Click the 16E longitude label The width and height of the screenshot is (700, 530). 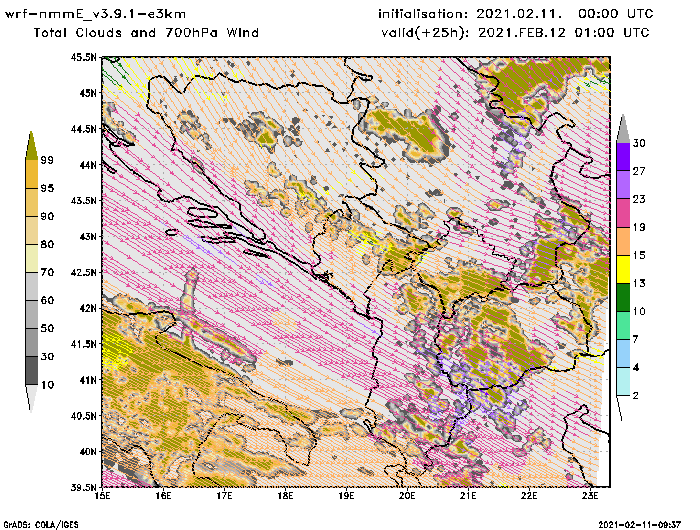point(163,497)
